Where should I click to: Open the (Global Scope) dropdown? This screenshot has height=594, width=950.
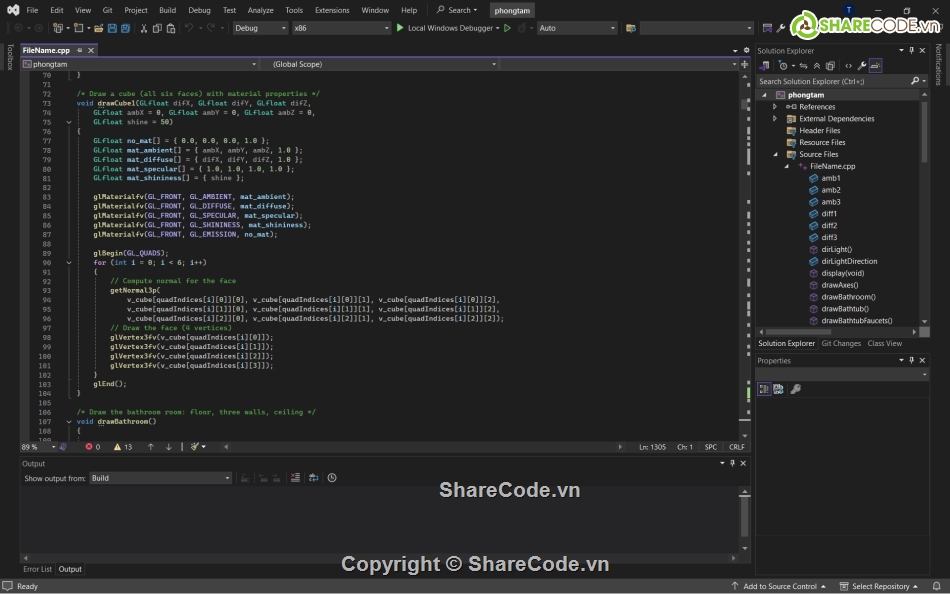pos(380,64)
